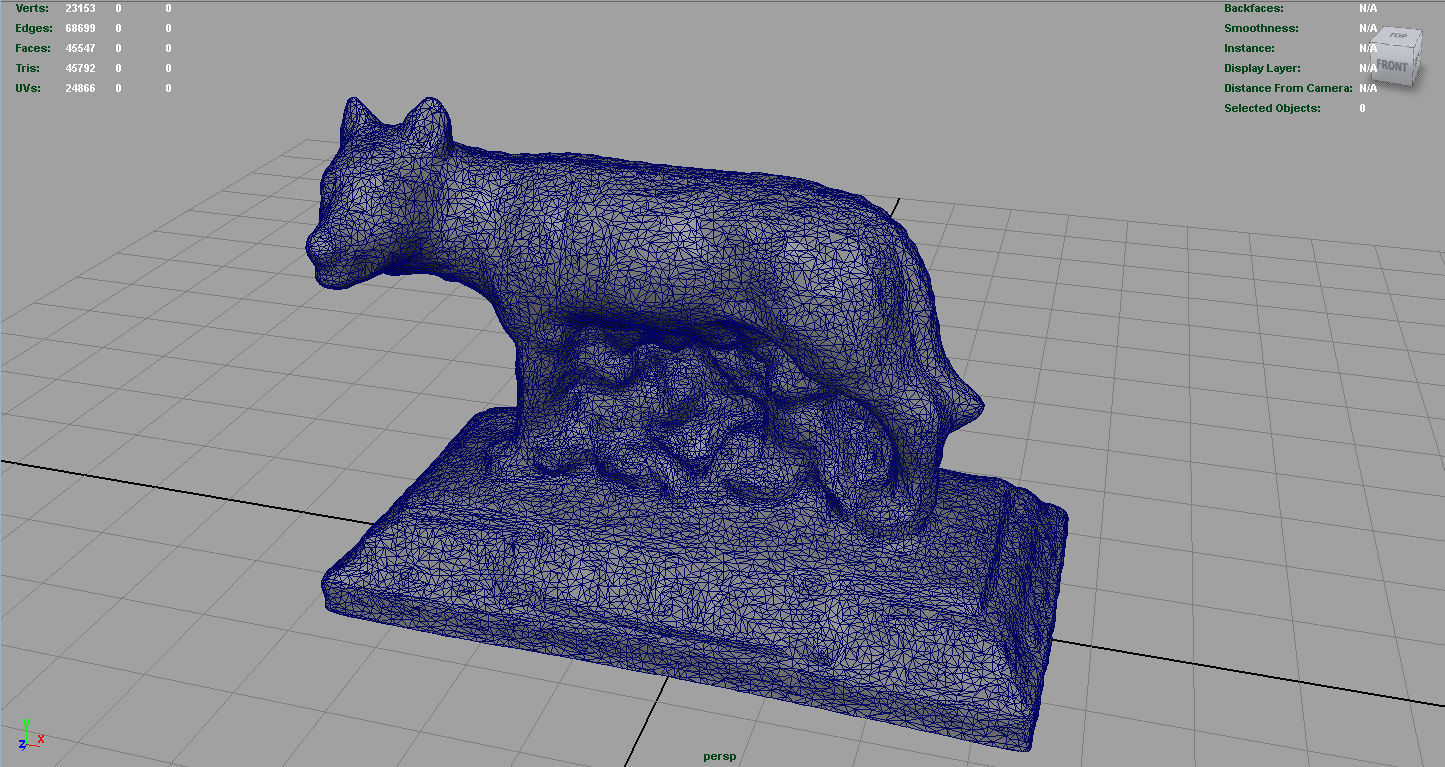This screenshot has height=767, width=1445.
Task: Click the 'Distance From Camera:' label
Action: tap(1288, 88)
